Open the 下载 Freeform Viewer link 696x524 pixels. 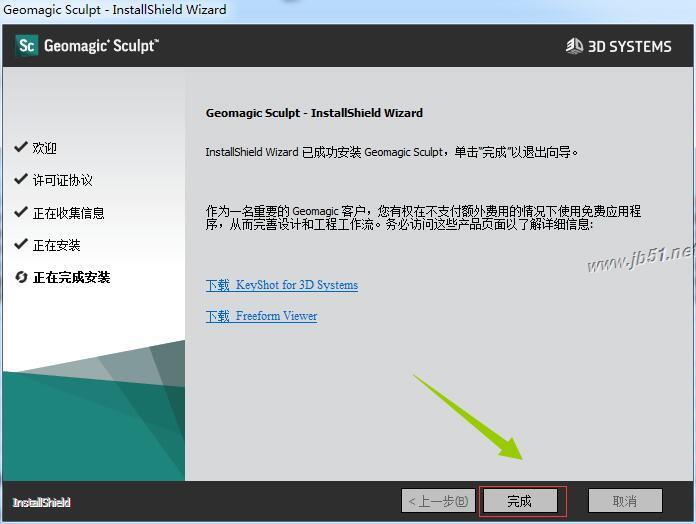[261, 316]
